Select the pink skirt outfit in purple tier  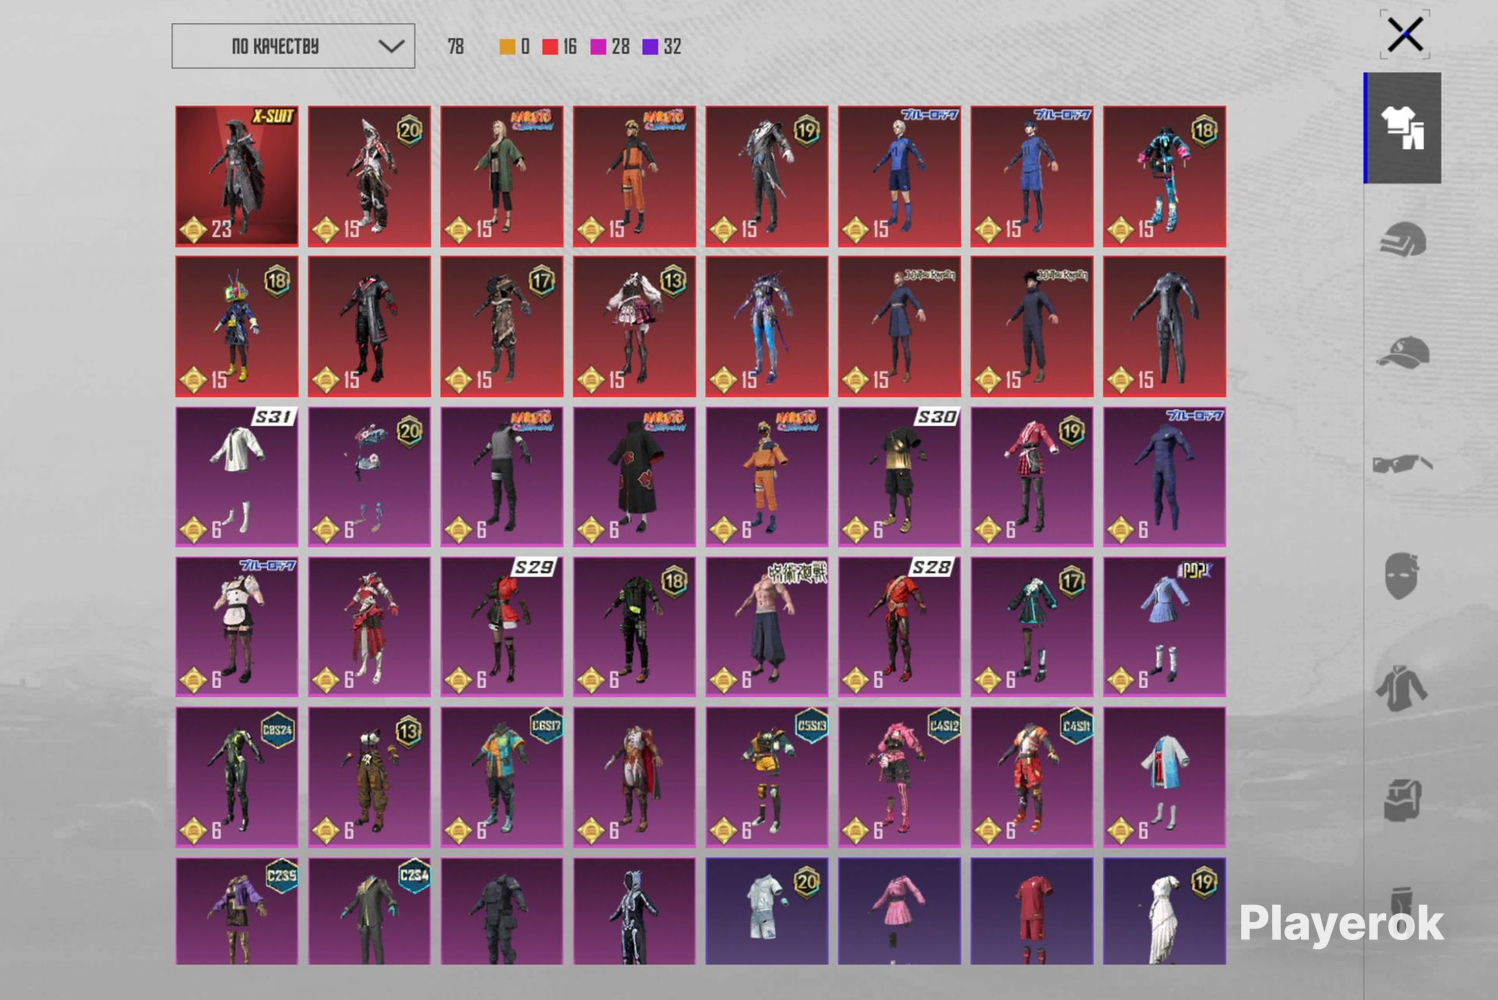point(899,911)
